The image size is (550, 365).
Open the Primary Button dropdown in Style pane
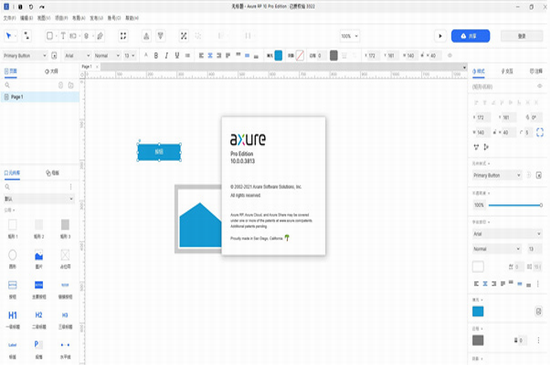tap(497, 175)
